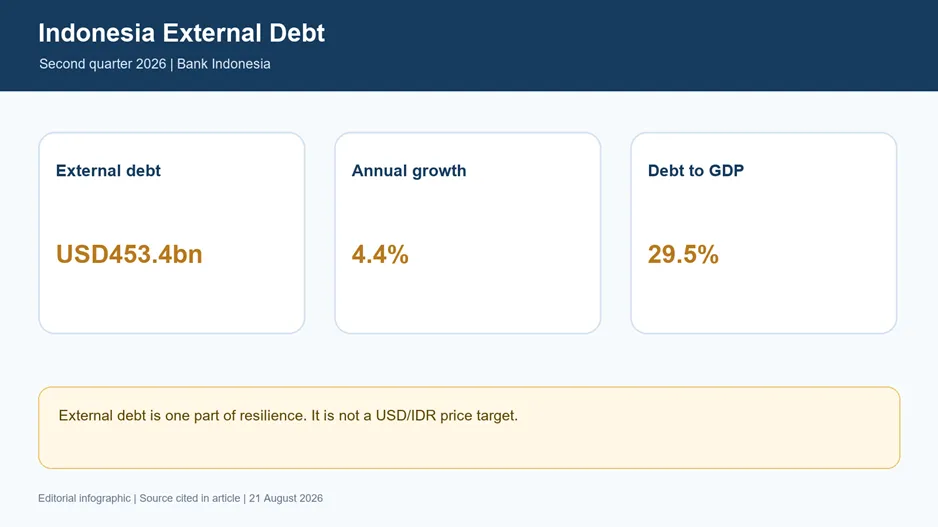Open the Annual growth card

(468, 233)
